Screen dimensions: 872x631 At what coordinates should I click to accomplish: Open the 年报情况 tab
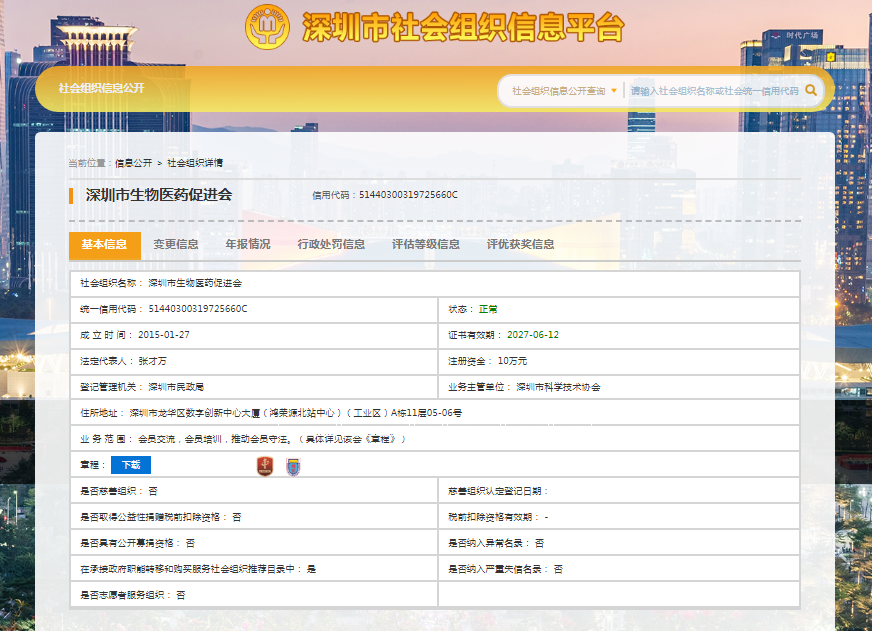coord(247,245)
